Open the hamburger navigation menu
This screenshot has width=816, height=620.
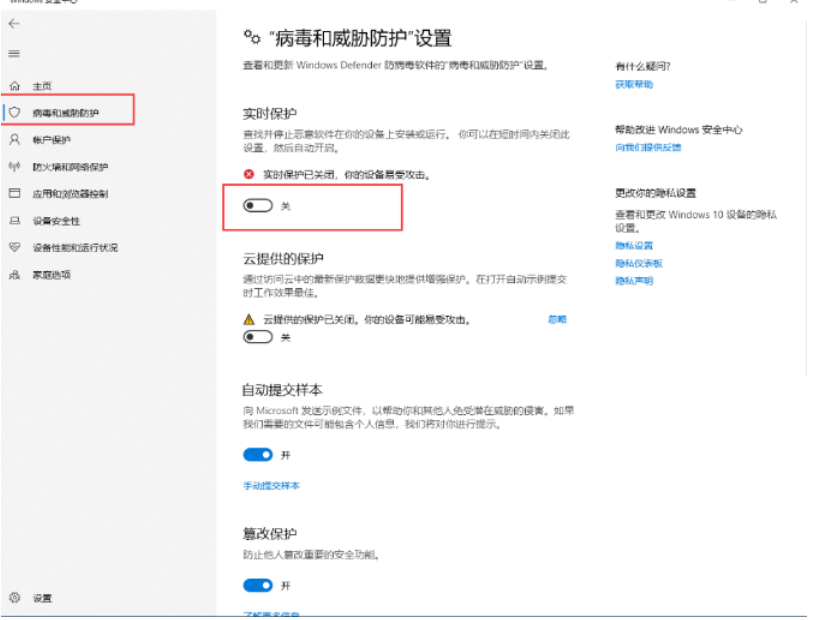click(14, 54)
